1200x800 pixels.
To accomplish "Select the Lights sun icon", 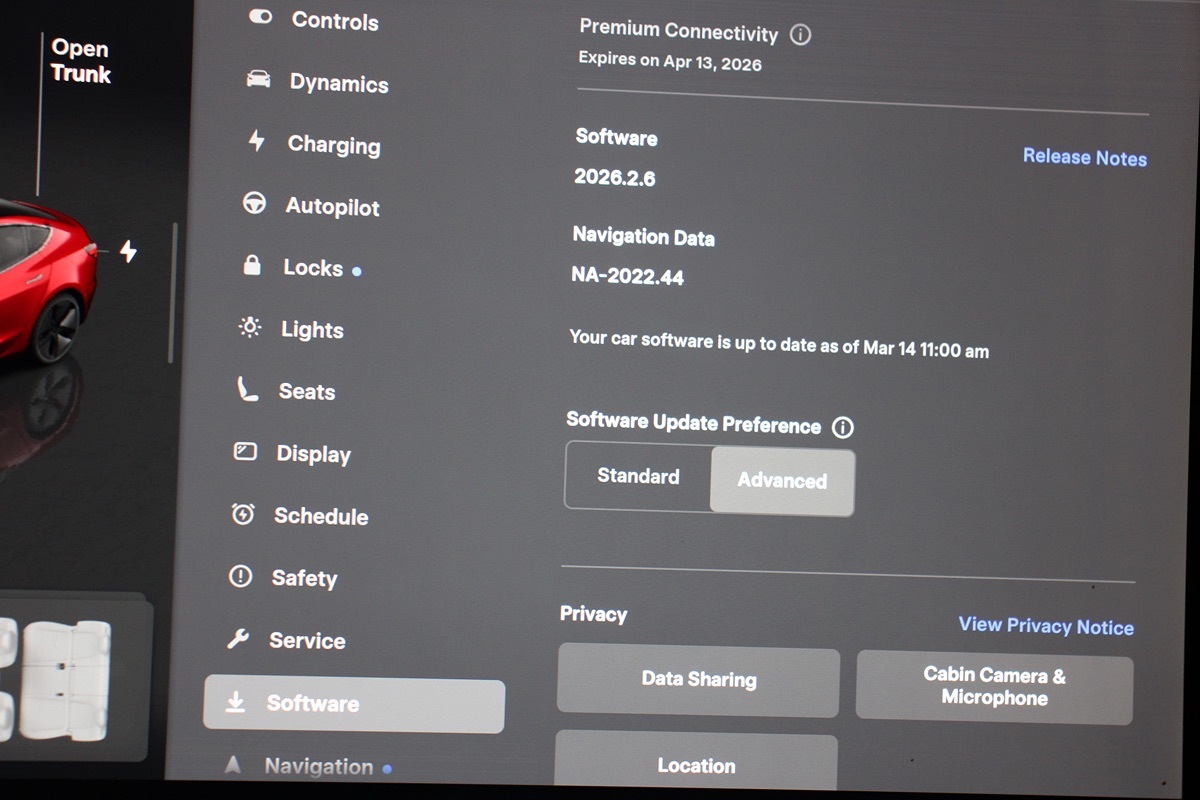I will coord(250,328).
